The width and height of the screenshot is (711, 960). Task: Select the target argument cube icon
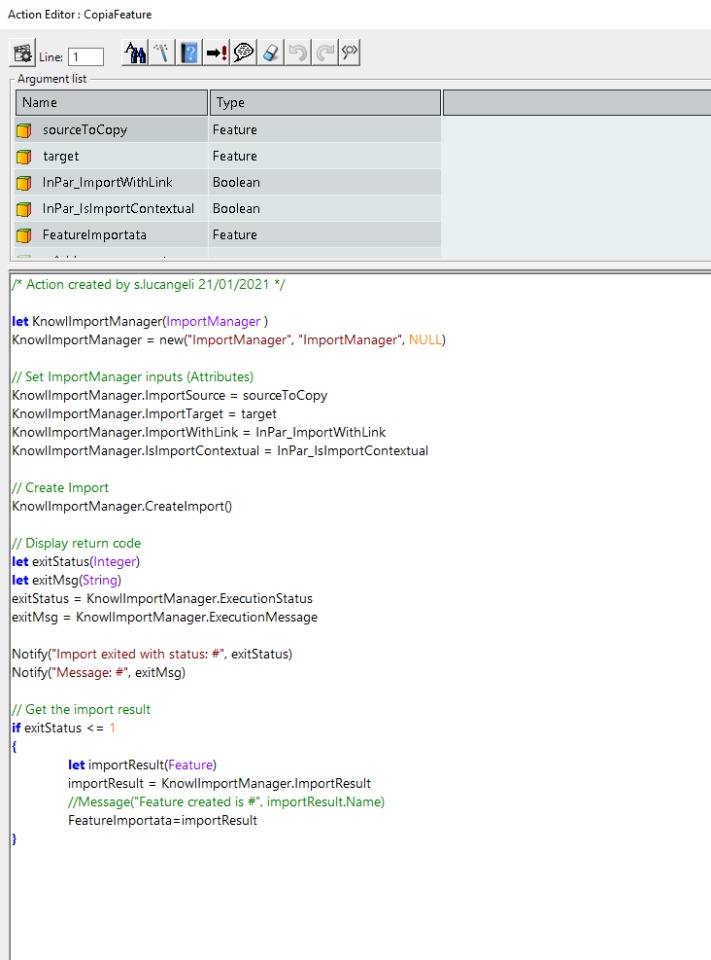(x=24, y=156)
